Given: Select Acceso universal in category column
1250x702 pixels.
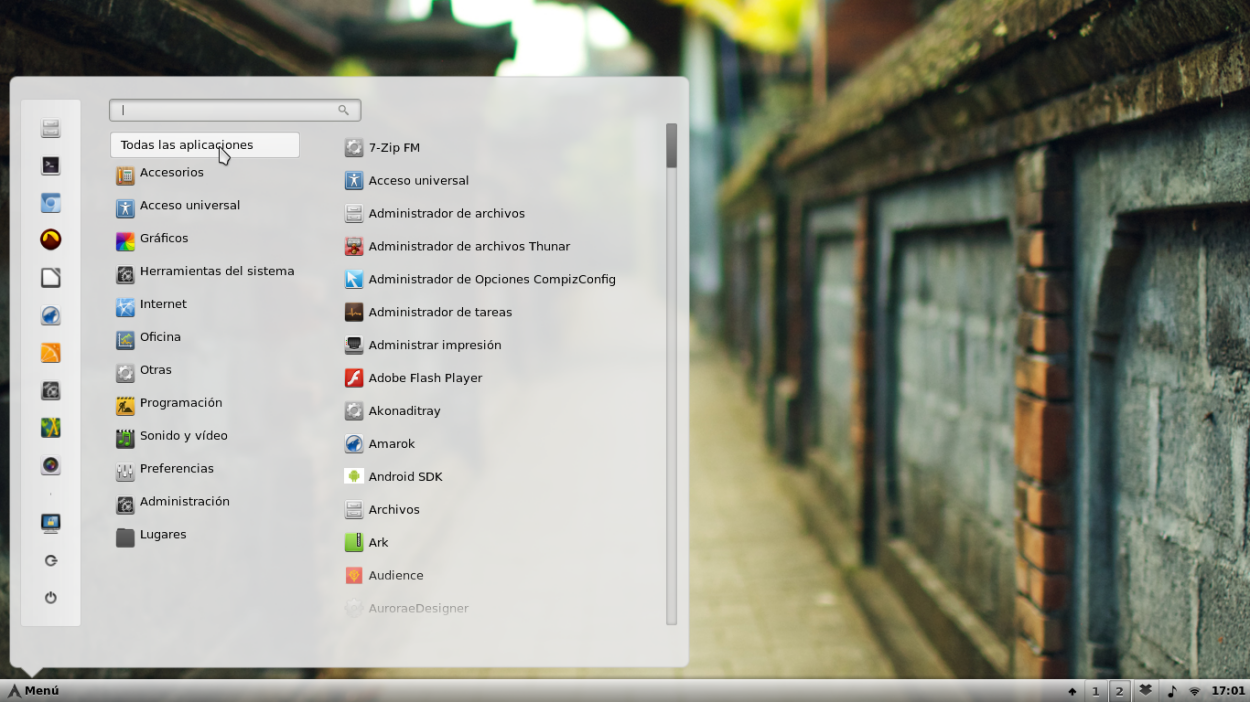Looking at the screenshot, I should [178, 206].
